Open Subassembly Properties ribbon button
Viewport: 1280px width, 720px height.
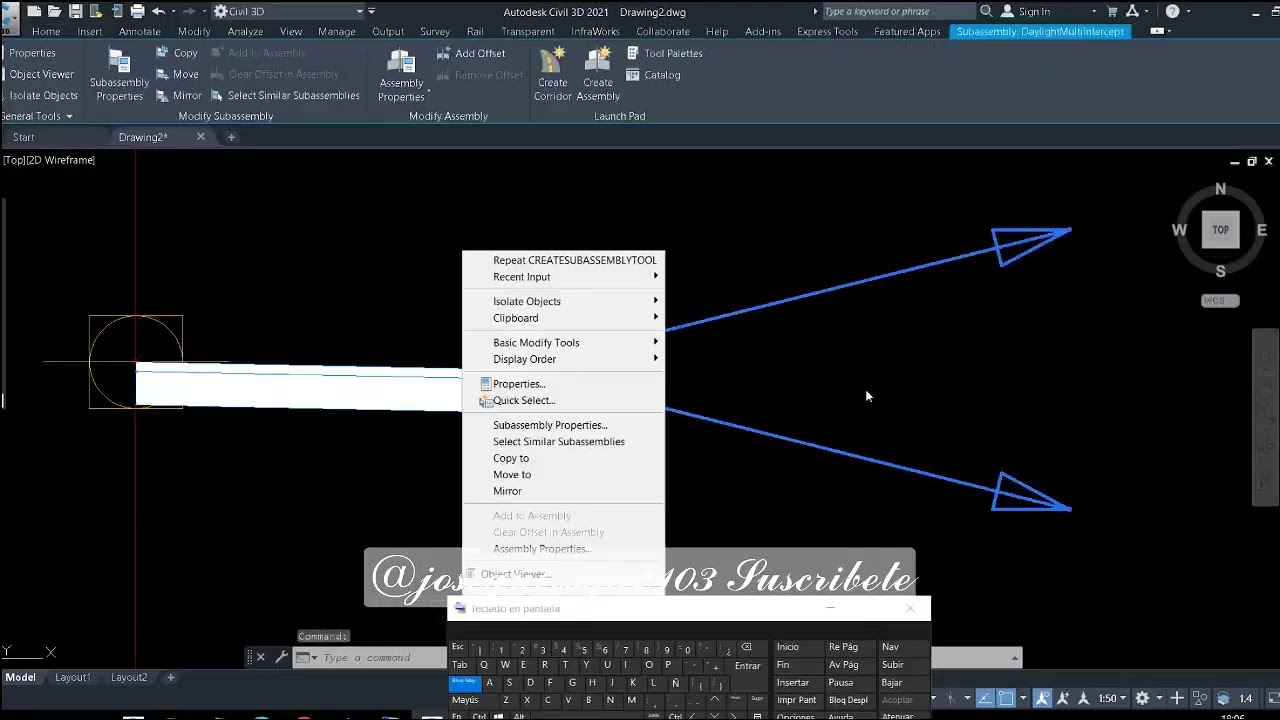[x=119, y=75]
